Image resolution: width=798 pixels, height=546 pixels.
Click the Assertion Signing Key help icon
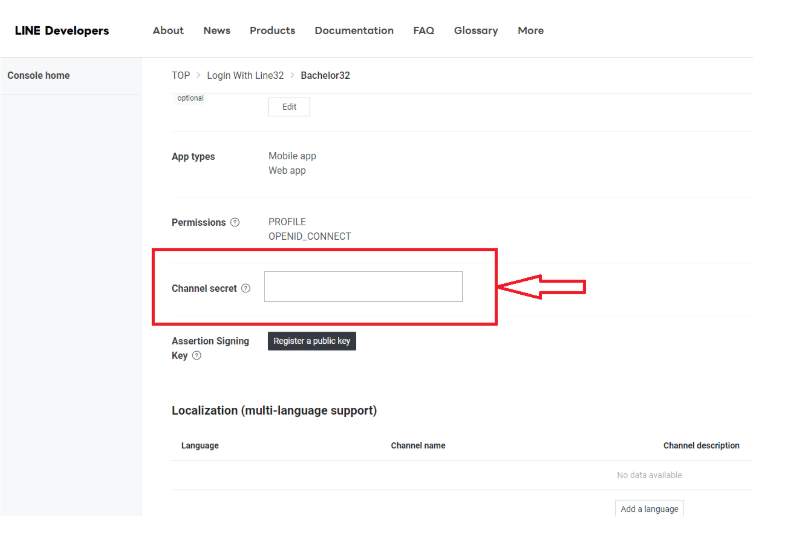(x=197, y=355)
